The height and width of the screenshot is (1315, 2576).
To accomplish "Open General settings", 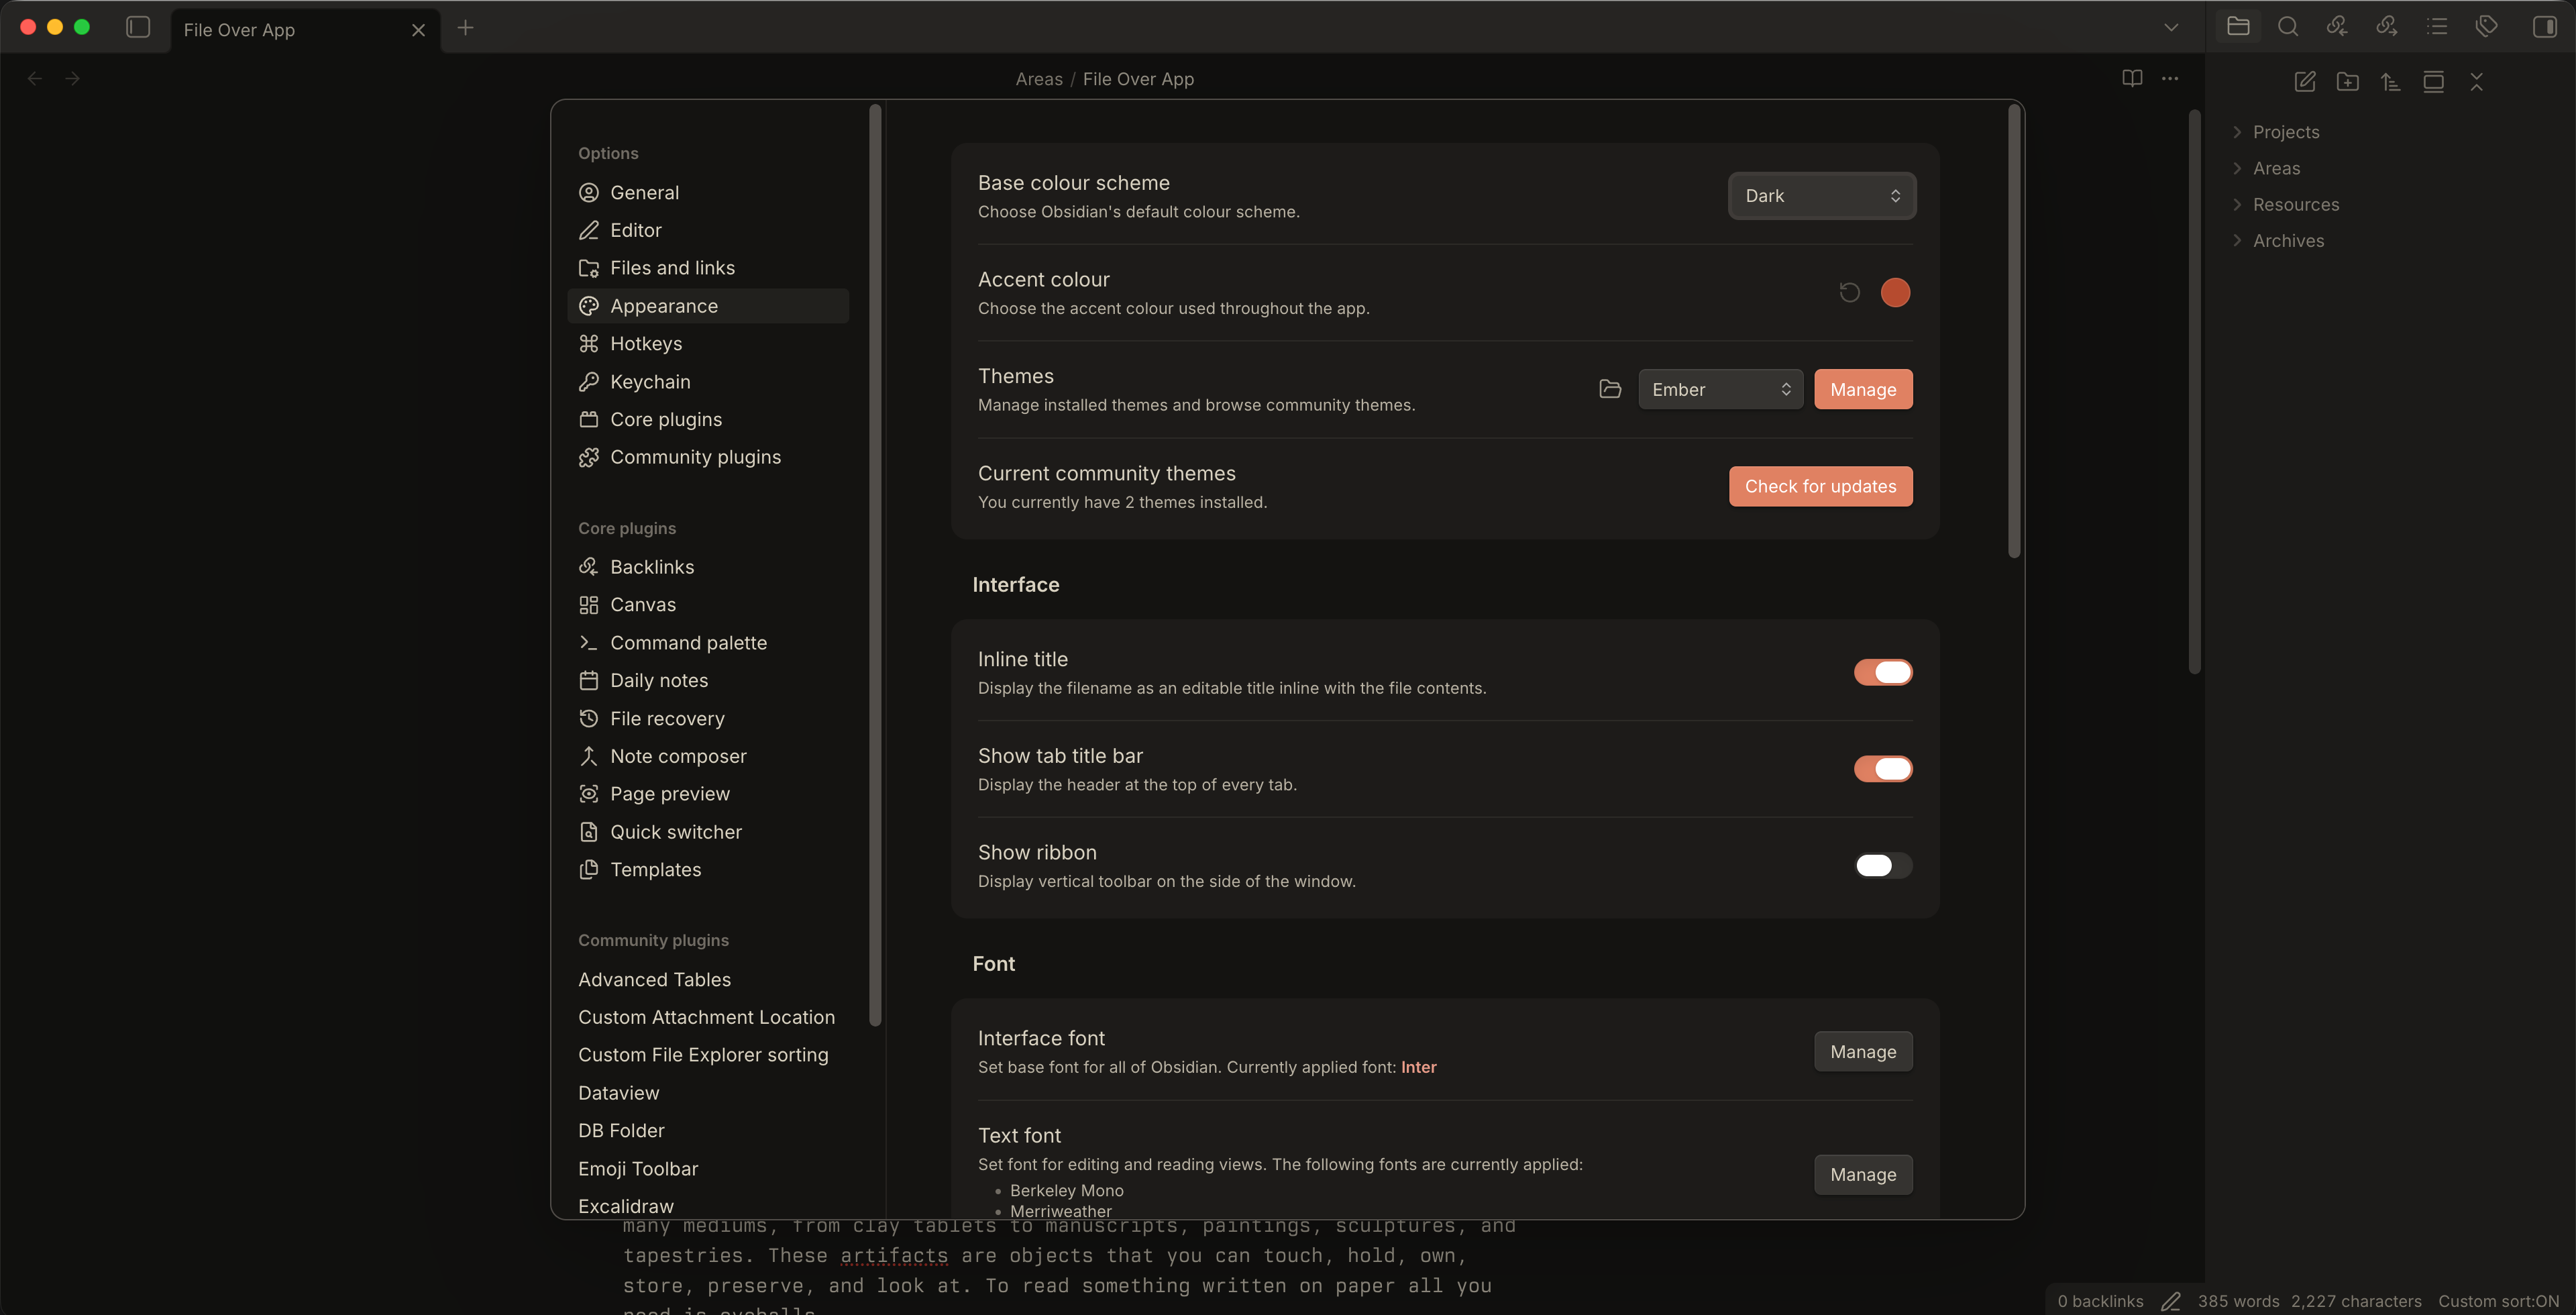I will (708, 192).
